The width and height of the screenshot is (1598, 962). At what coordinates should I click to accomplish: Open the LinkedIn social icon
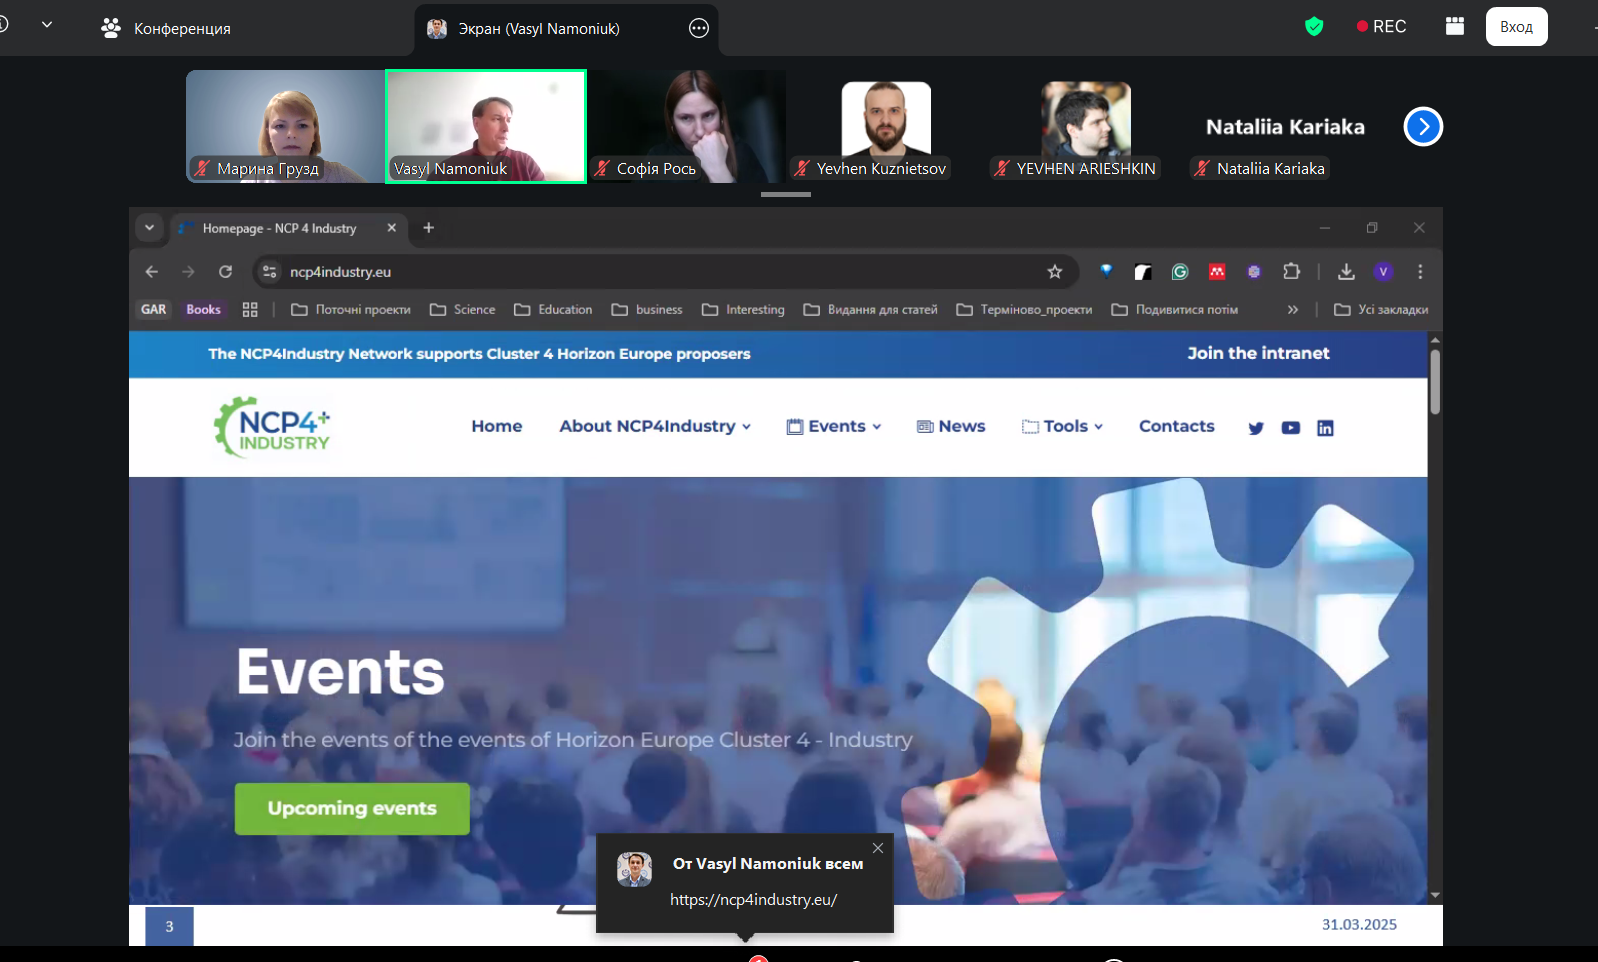1325,428
